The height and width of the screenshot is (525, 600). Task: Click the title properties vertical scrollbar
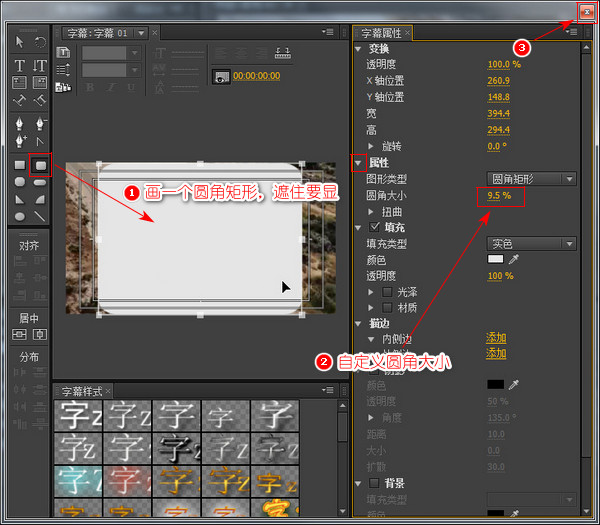point(586,256)
